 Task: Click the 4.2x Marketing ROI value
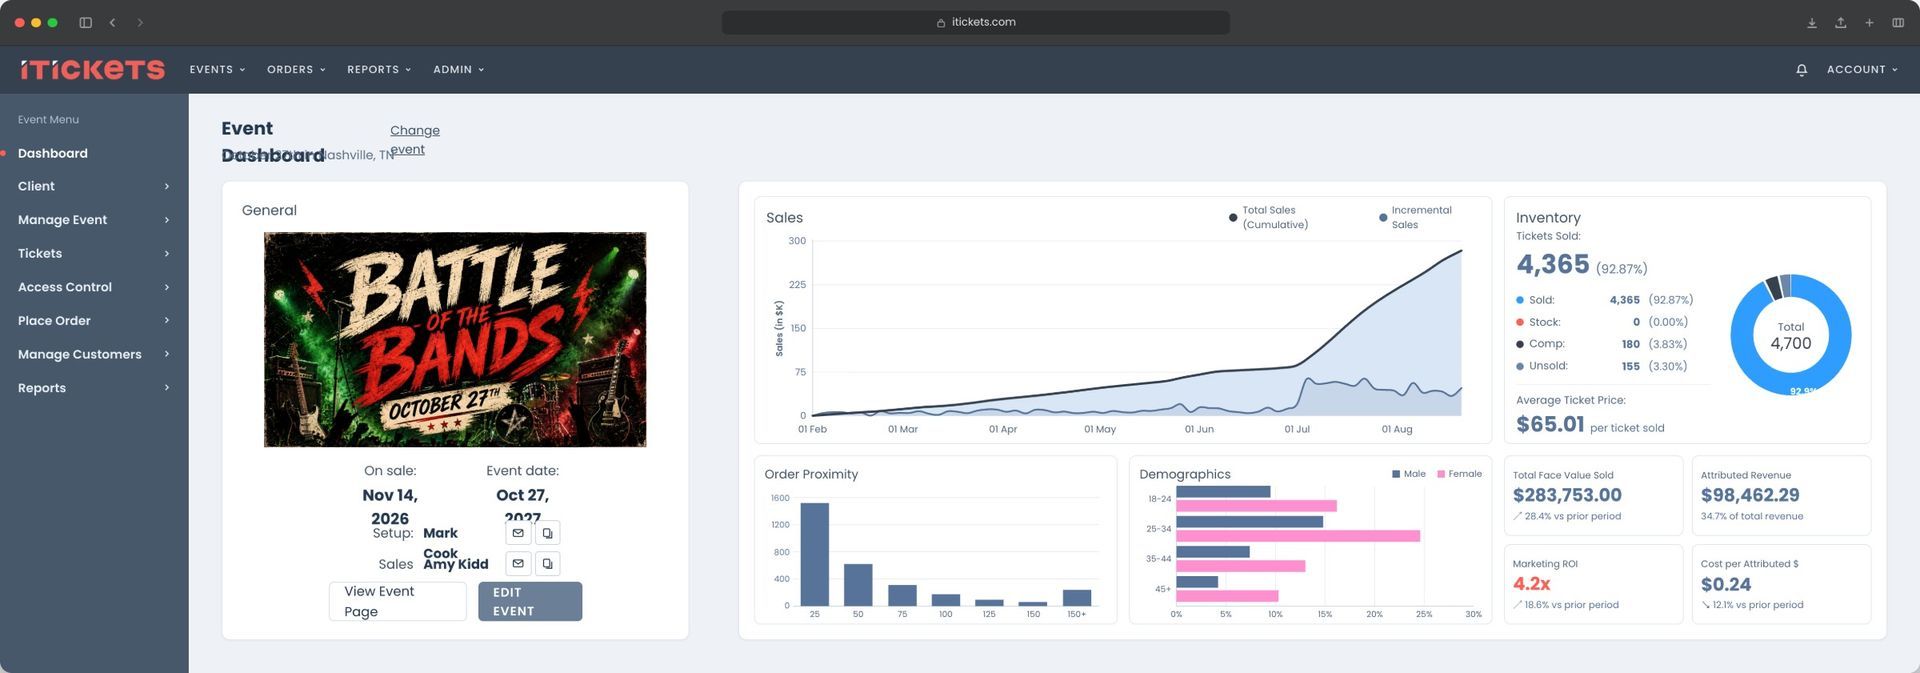[1531, 584]
